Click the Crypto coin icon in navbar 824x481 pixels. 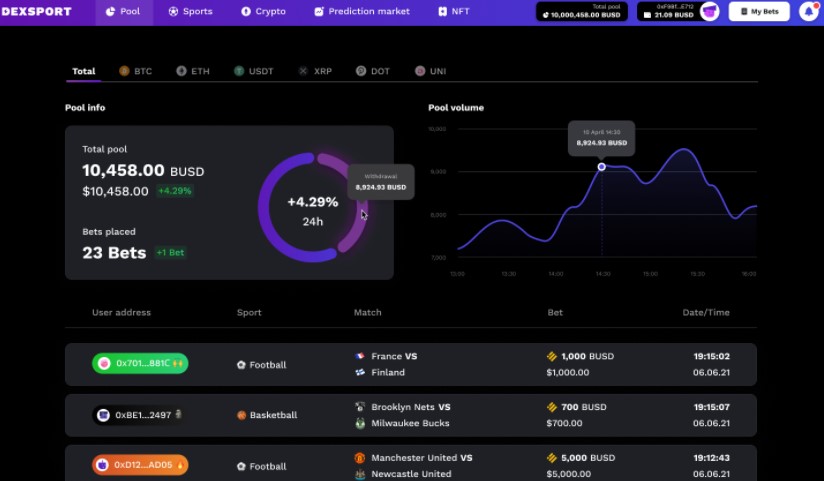coord(246,12)
